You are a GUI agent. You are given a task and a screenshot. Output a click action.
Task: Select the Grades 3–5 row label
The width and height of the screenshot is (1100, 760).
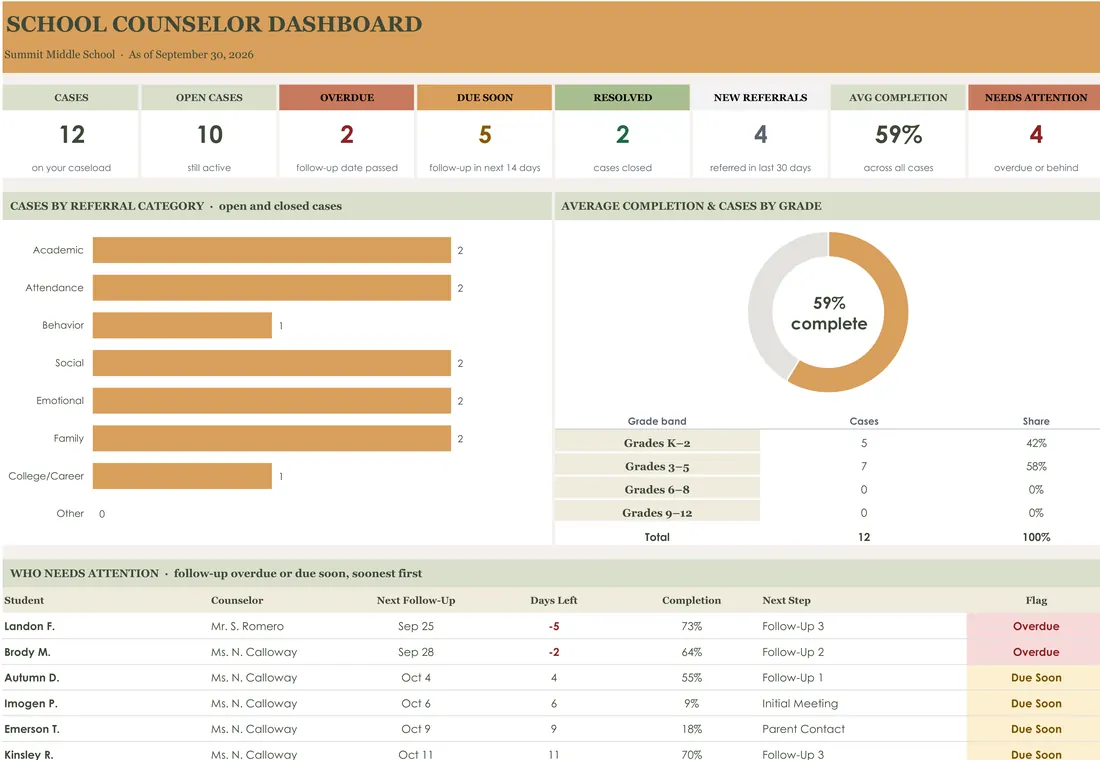(x=657, y=467)
